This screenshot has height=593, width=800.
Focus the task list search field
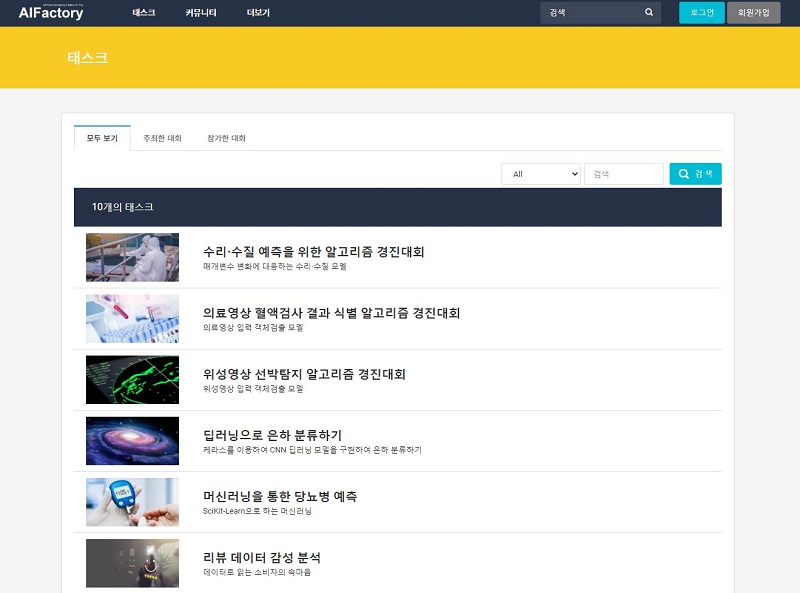coord(623,174)
